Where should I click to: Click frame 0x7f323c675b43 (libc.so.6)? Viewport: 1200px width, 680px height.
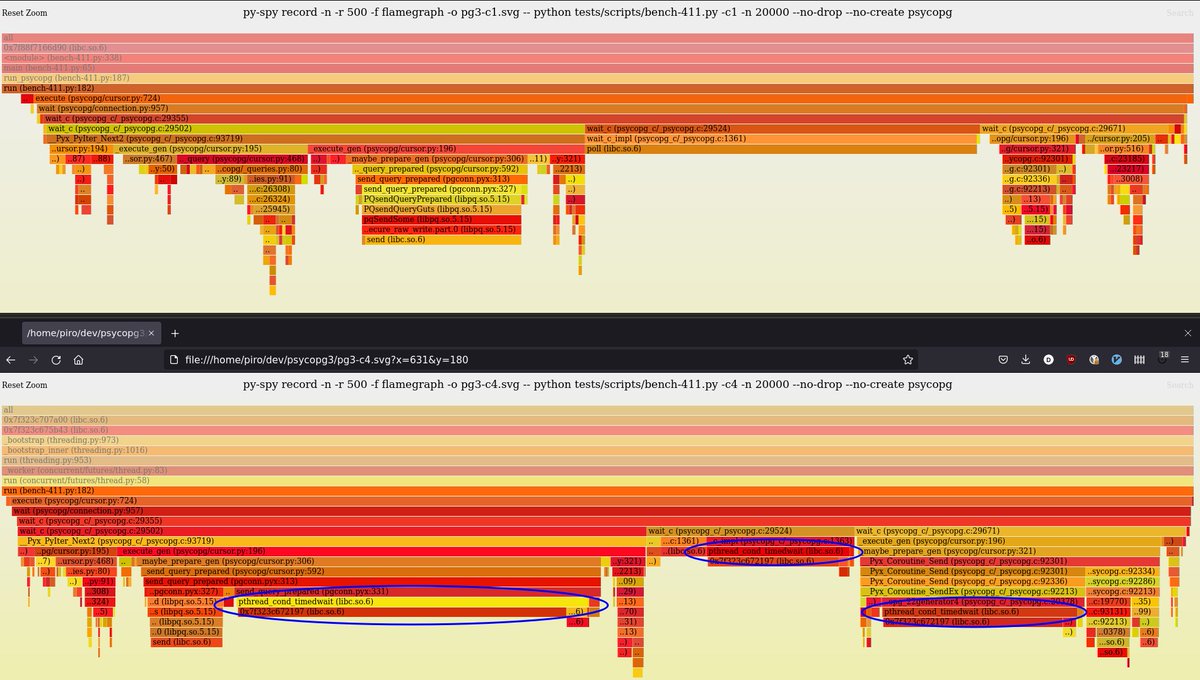pos(598,430)
